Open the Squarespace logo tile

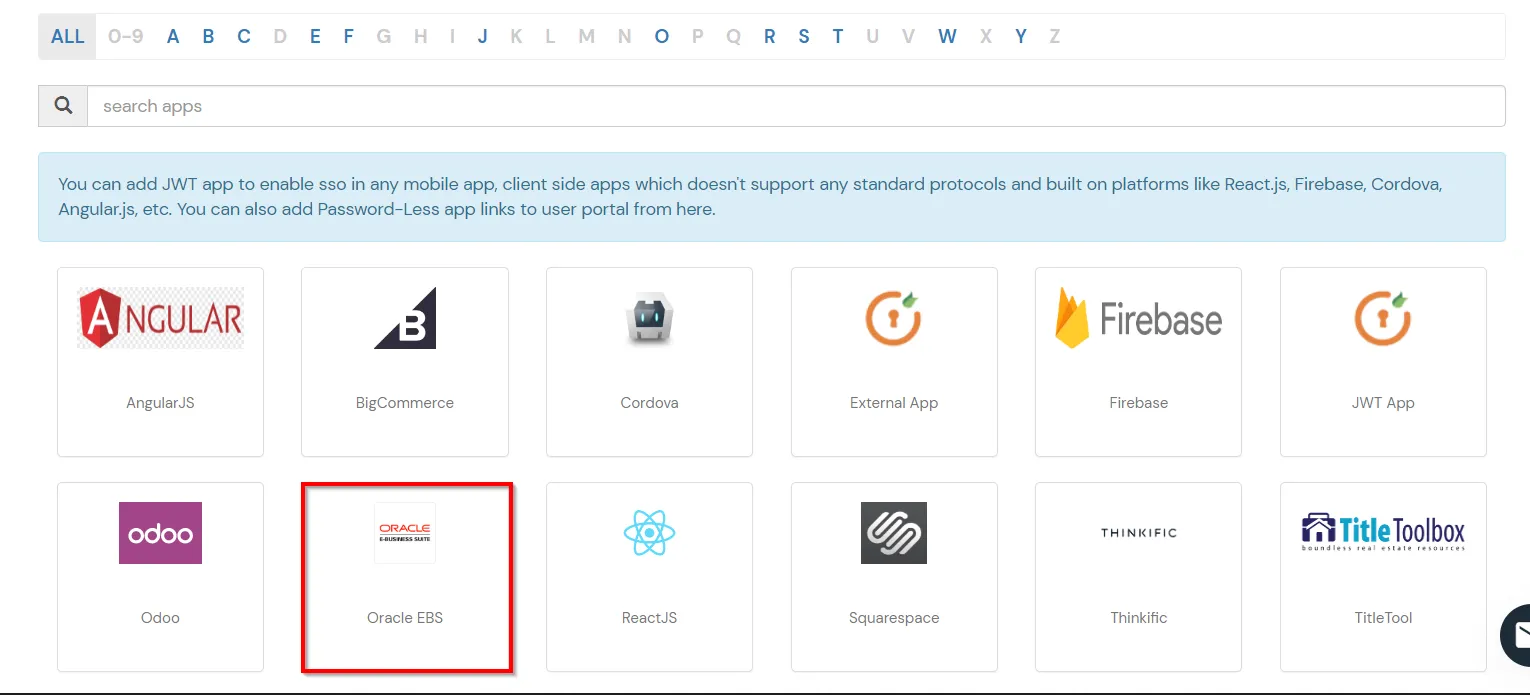point(893,533)
